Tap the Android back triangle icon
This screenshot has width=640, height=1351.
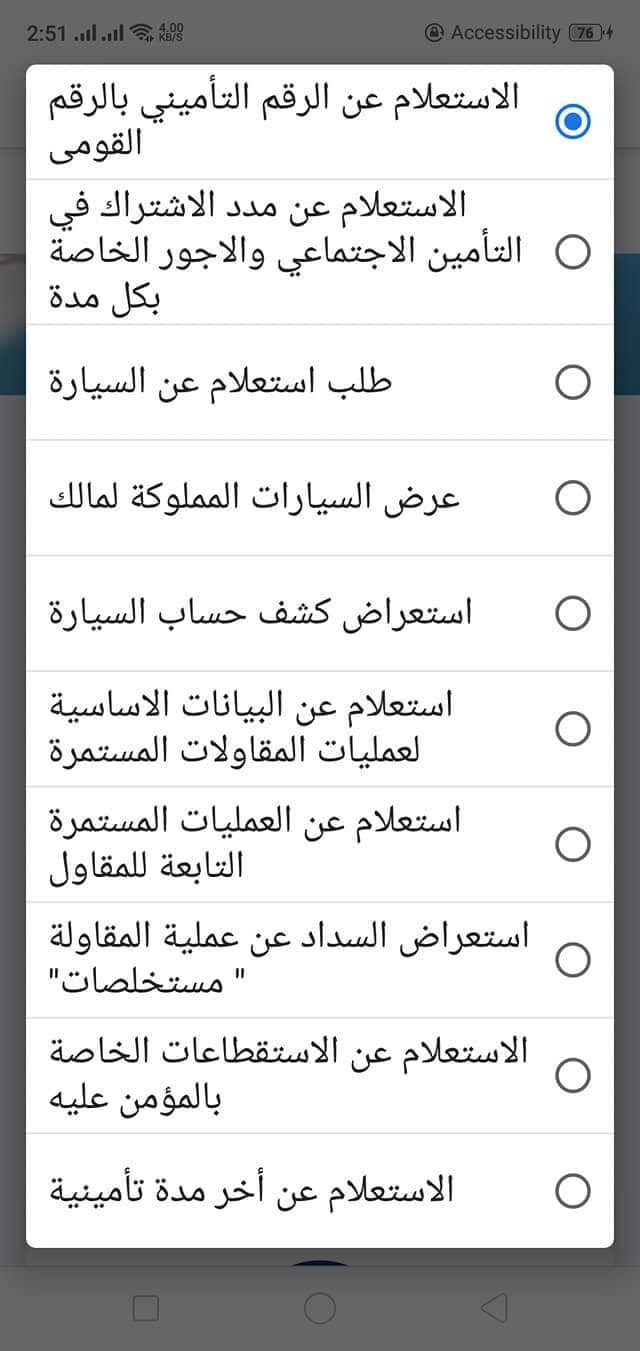point(494,1307)
